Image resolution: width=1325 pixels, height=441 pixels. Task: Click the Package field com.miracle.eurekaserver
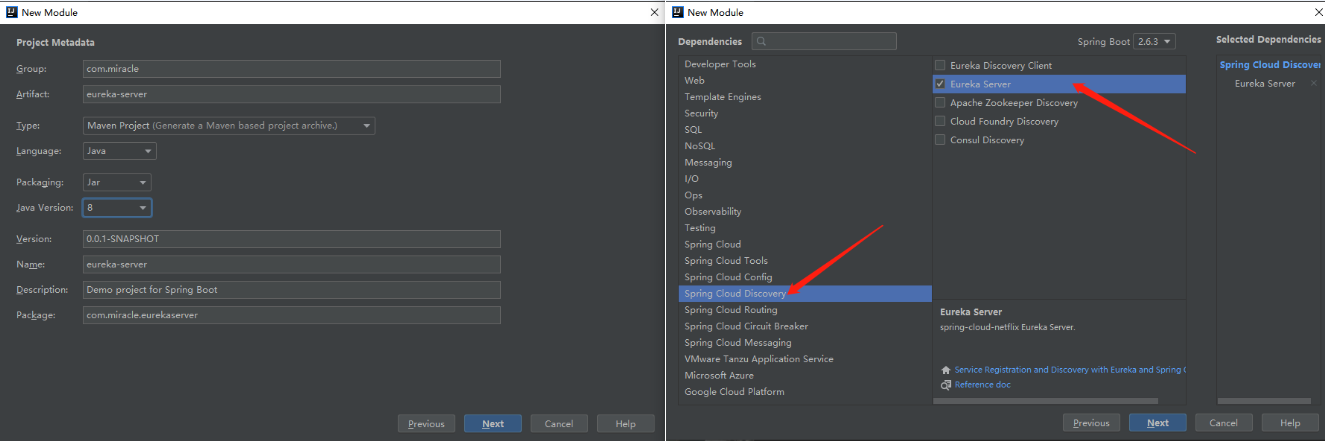291,315
